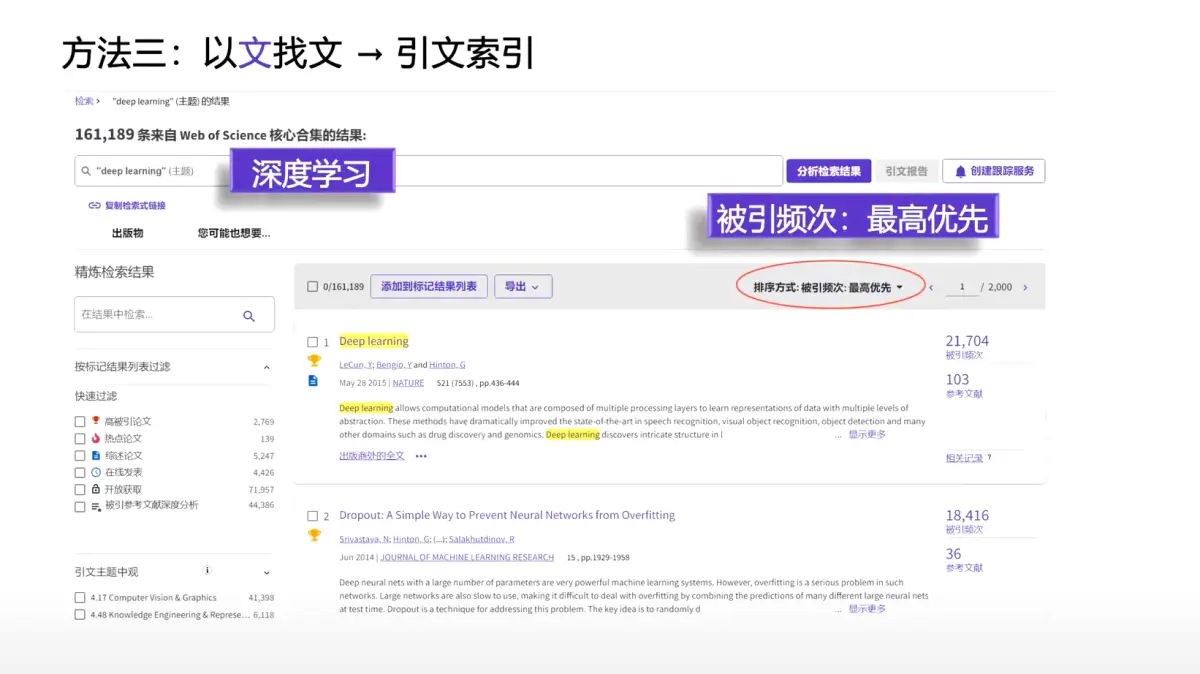This screenshot has height=674, width=1200.
Task: Click the clock icon for 在线发表
Action: tap(96, 472)
